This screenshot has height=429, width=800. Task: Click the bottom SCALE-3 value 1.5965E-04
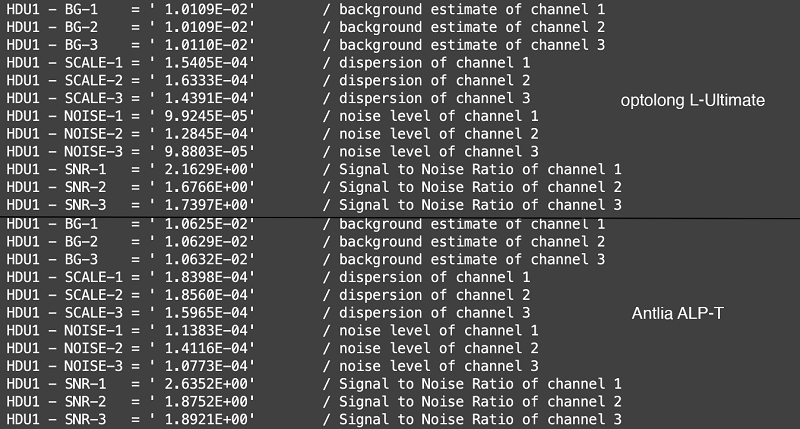pyautogui.click(x=206, y=313)
